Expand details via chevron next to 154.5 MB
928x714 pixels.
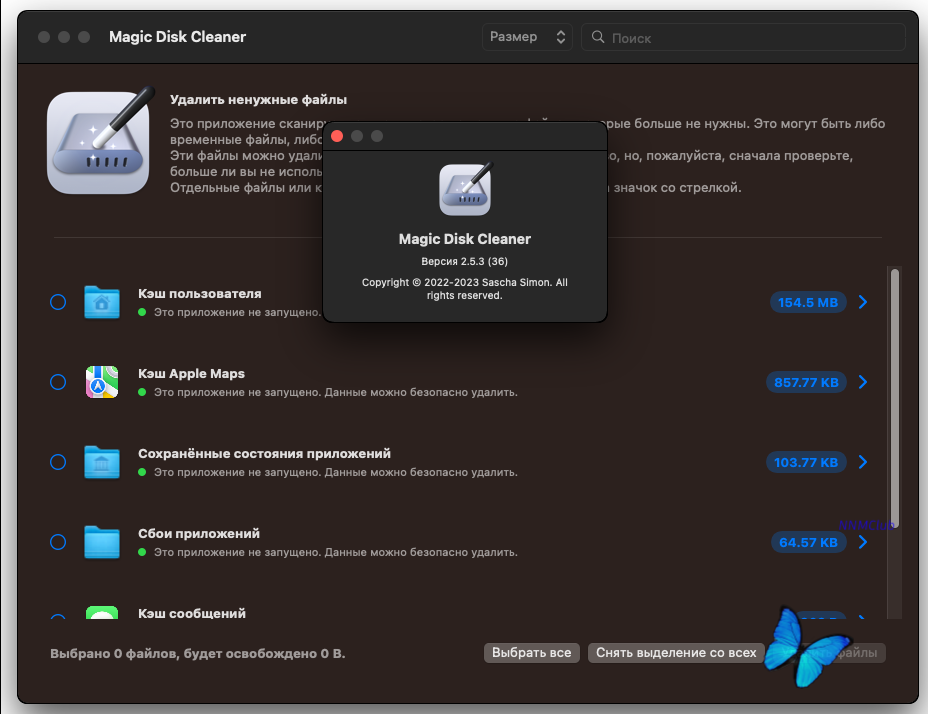pyautogui.click(x=862, y=302)
